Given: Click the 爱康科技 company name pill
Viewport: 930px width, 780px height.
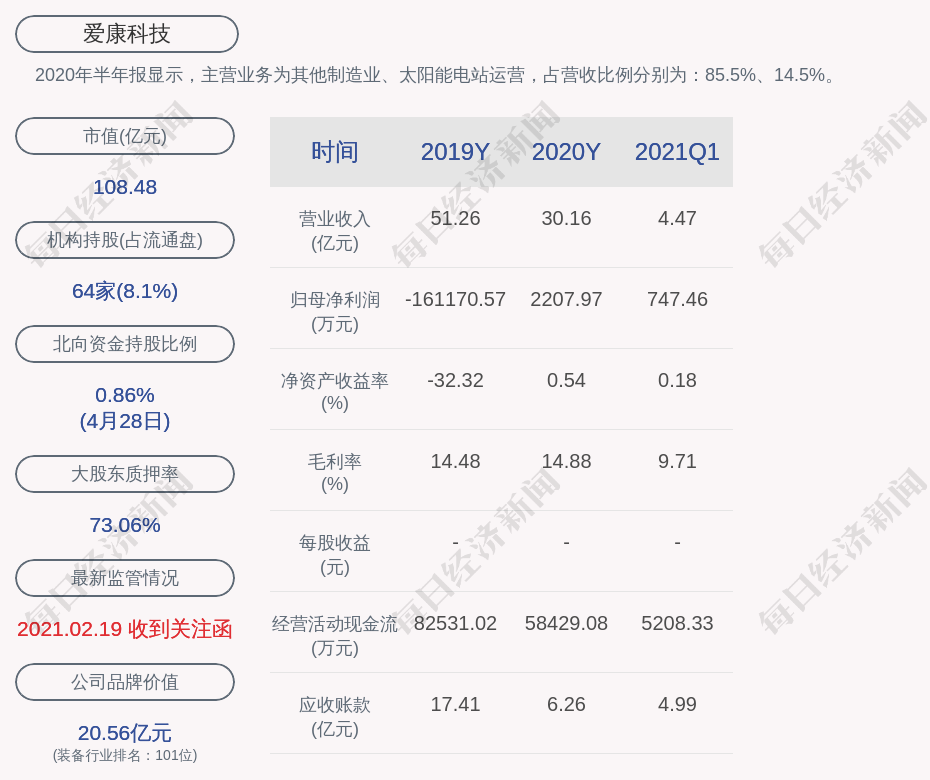Looking at the screenshot, I should tap(127, 34).
